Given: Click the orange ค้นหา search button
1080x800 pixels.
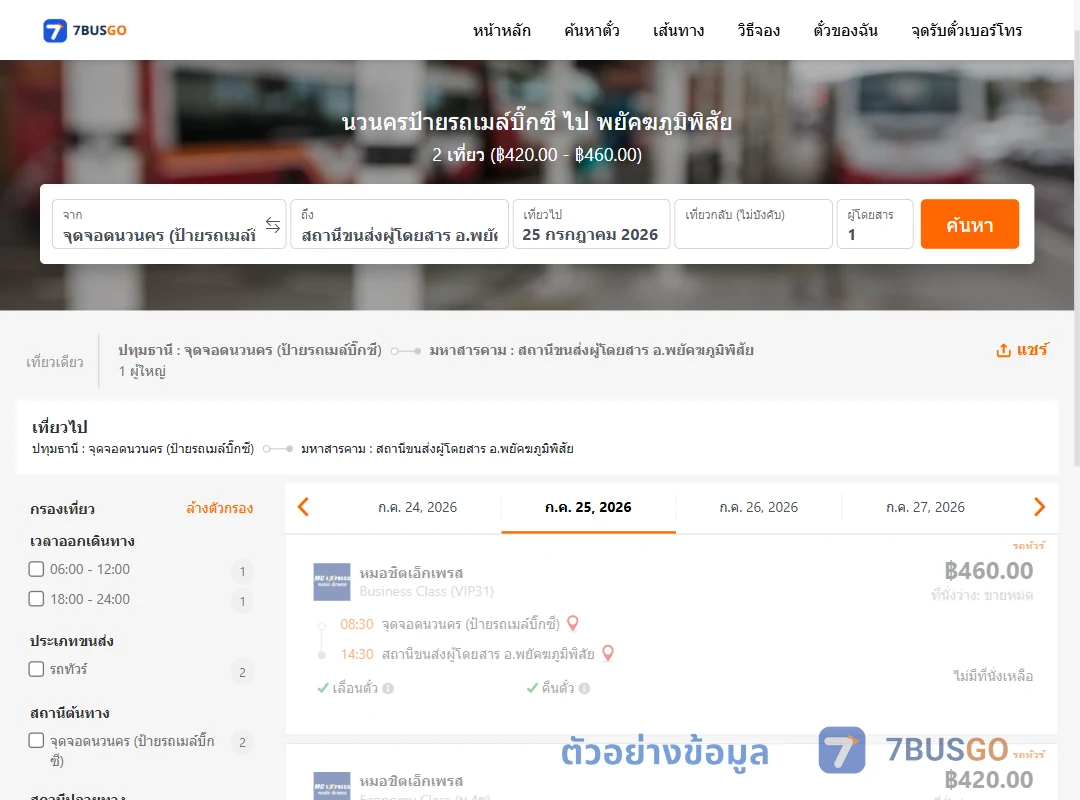Looking at the screenshot, I should click(969, 225).
